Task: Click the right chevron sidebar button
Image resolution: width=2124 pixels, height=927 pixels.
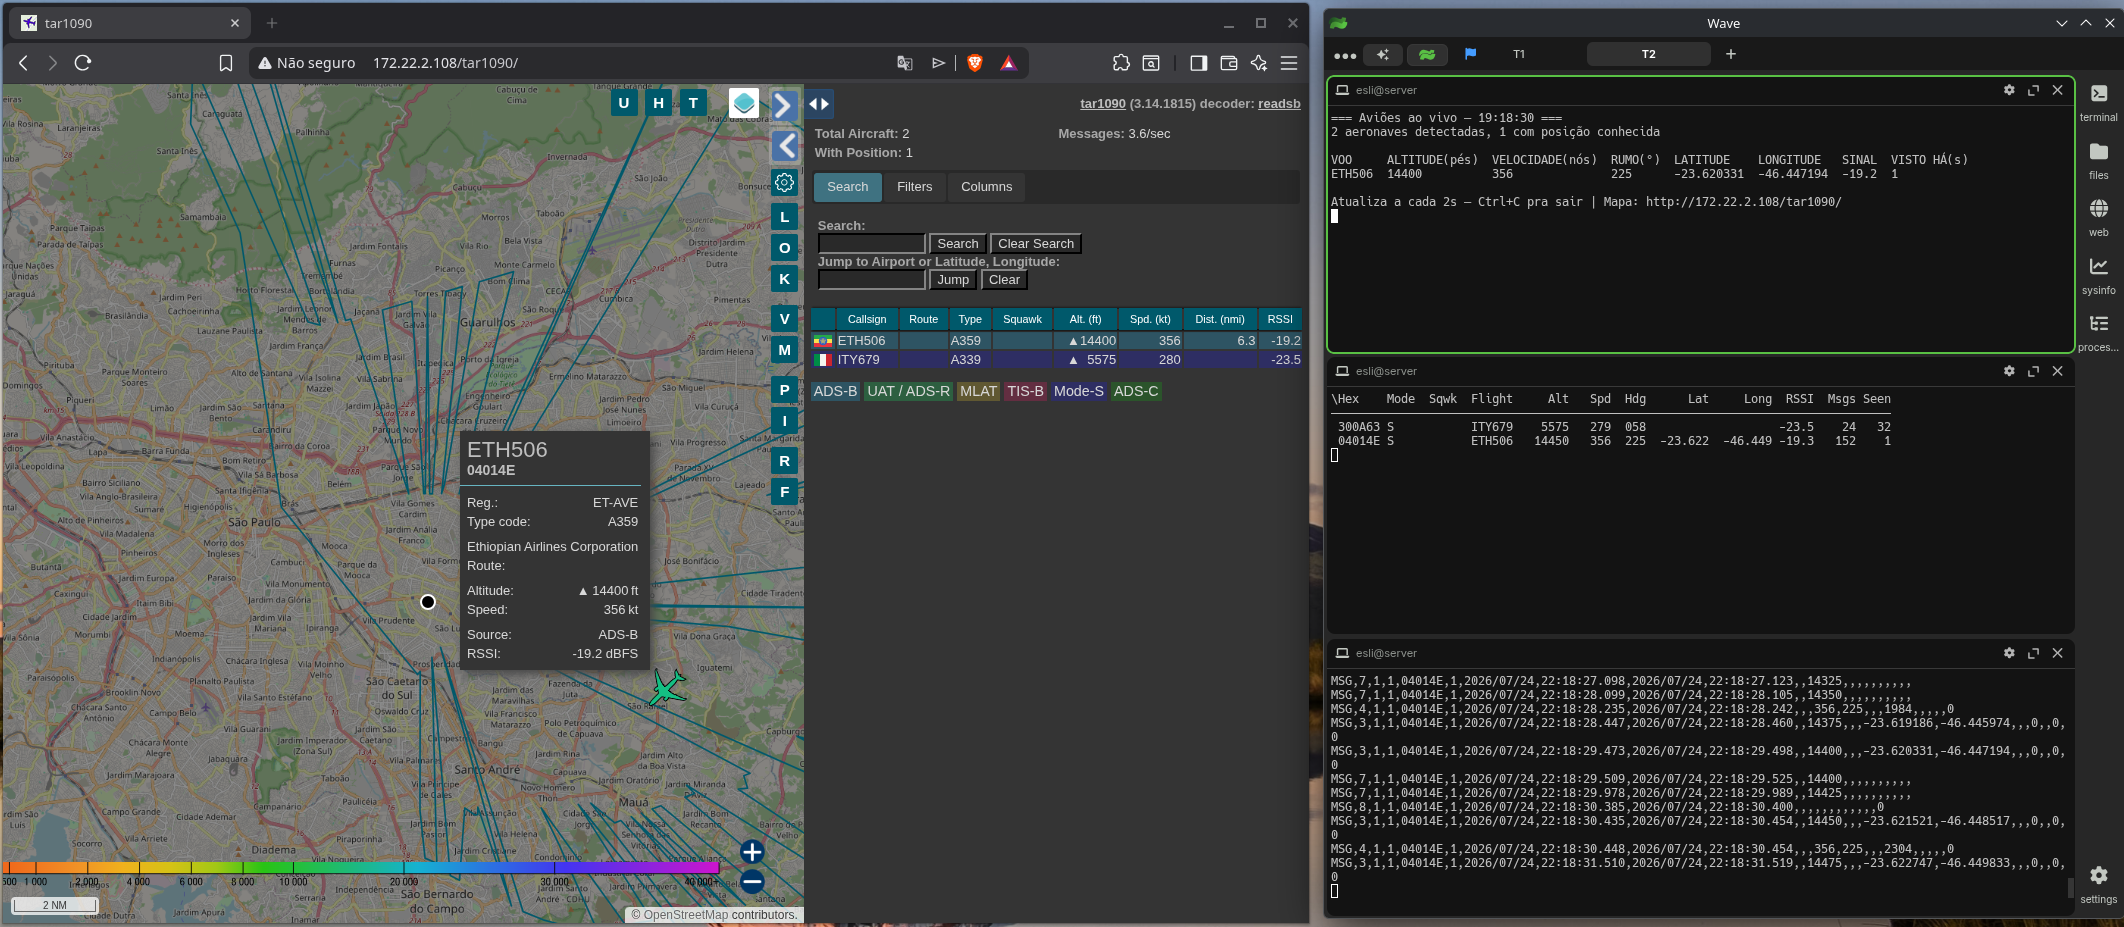Action: [x=785, y=105]
